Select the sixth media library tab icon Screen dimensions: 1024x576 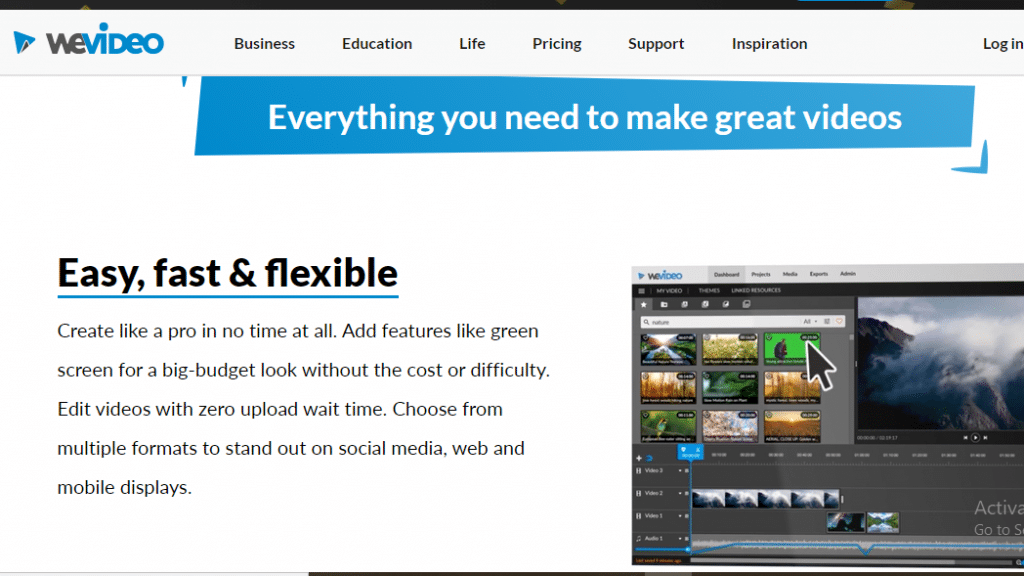746,304
